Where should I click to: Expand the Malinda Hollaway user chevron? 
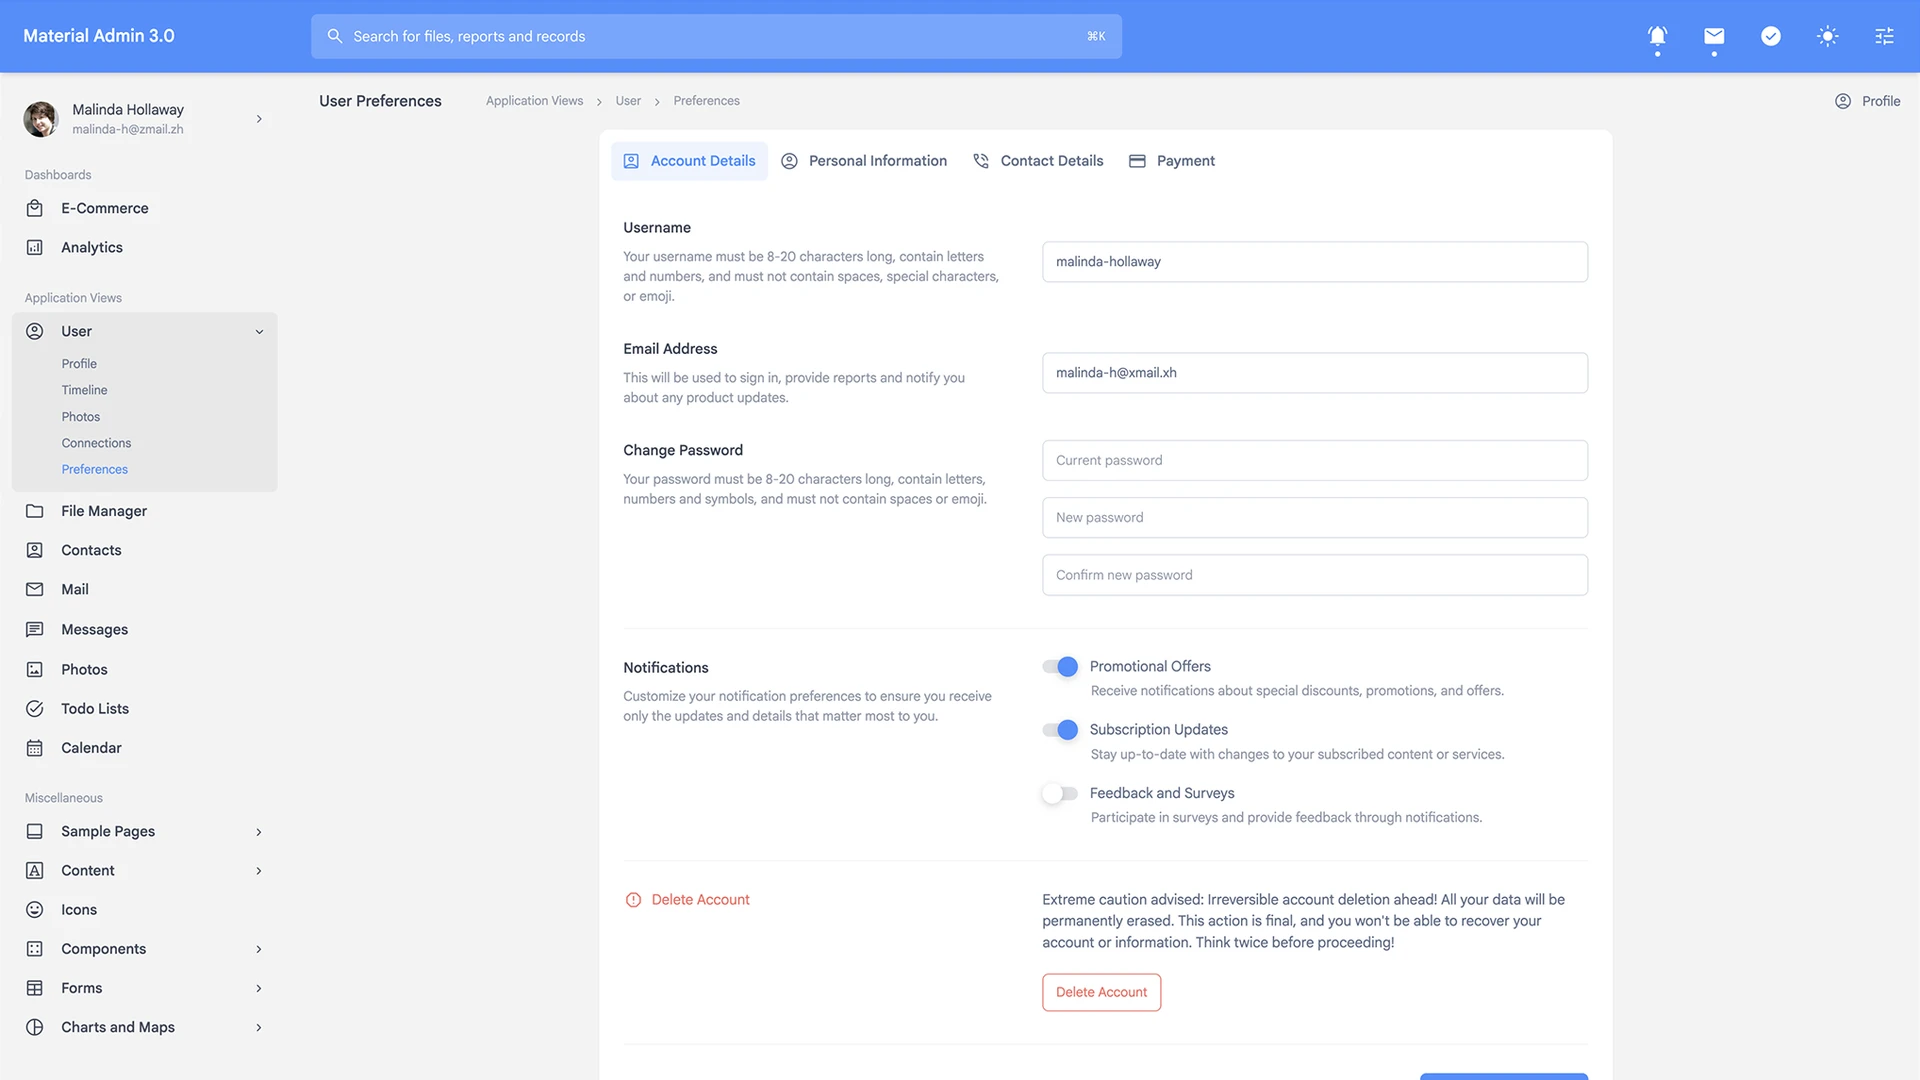[x=259, y=119]
